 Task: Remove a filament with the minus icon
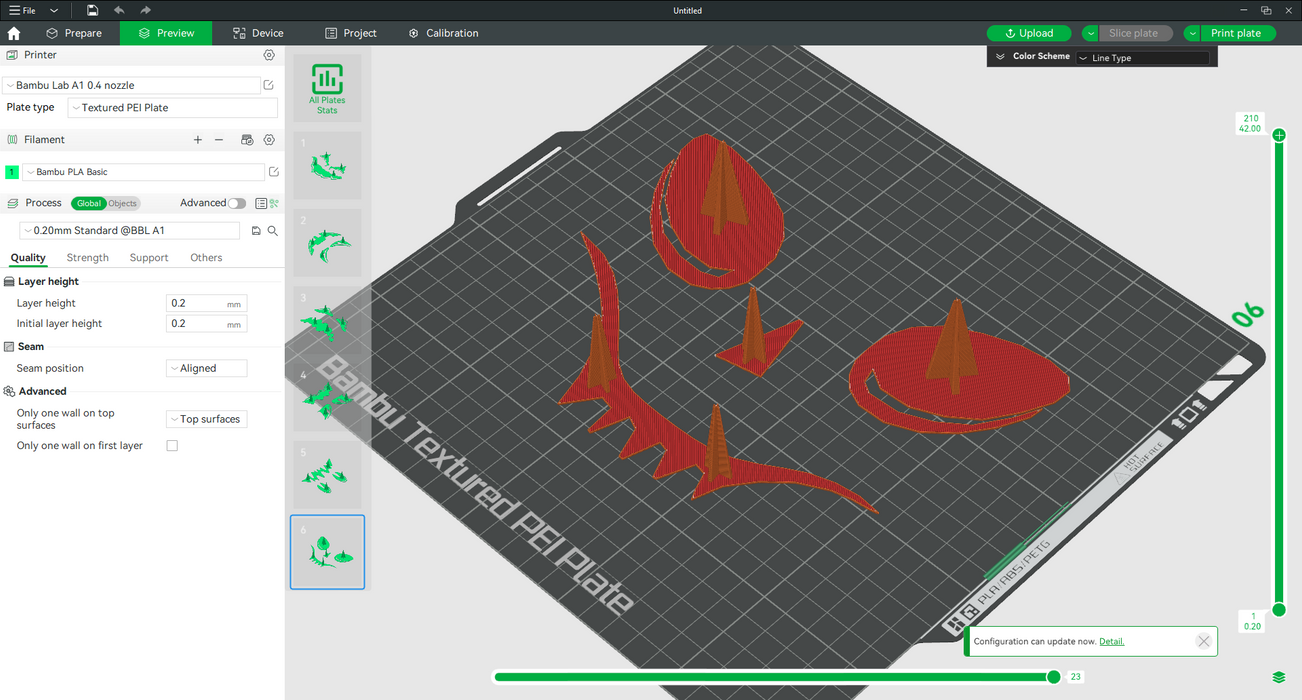(219, 140)
